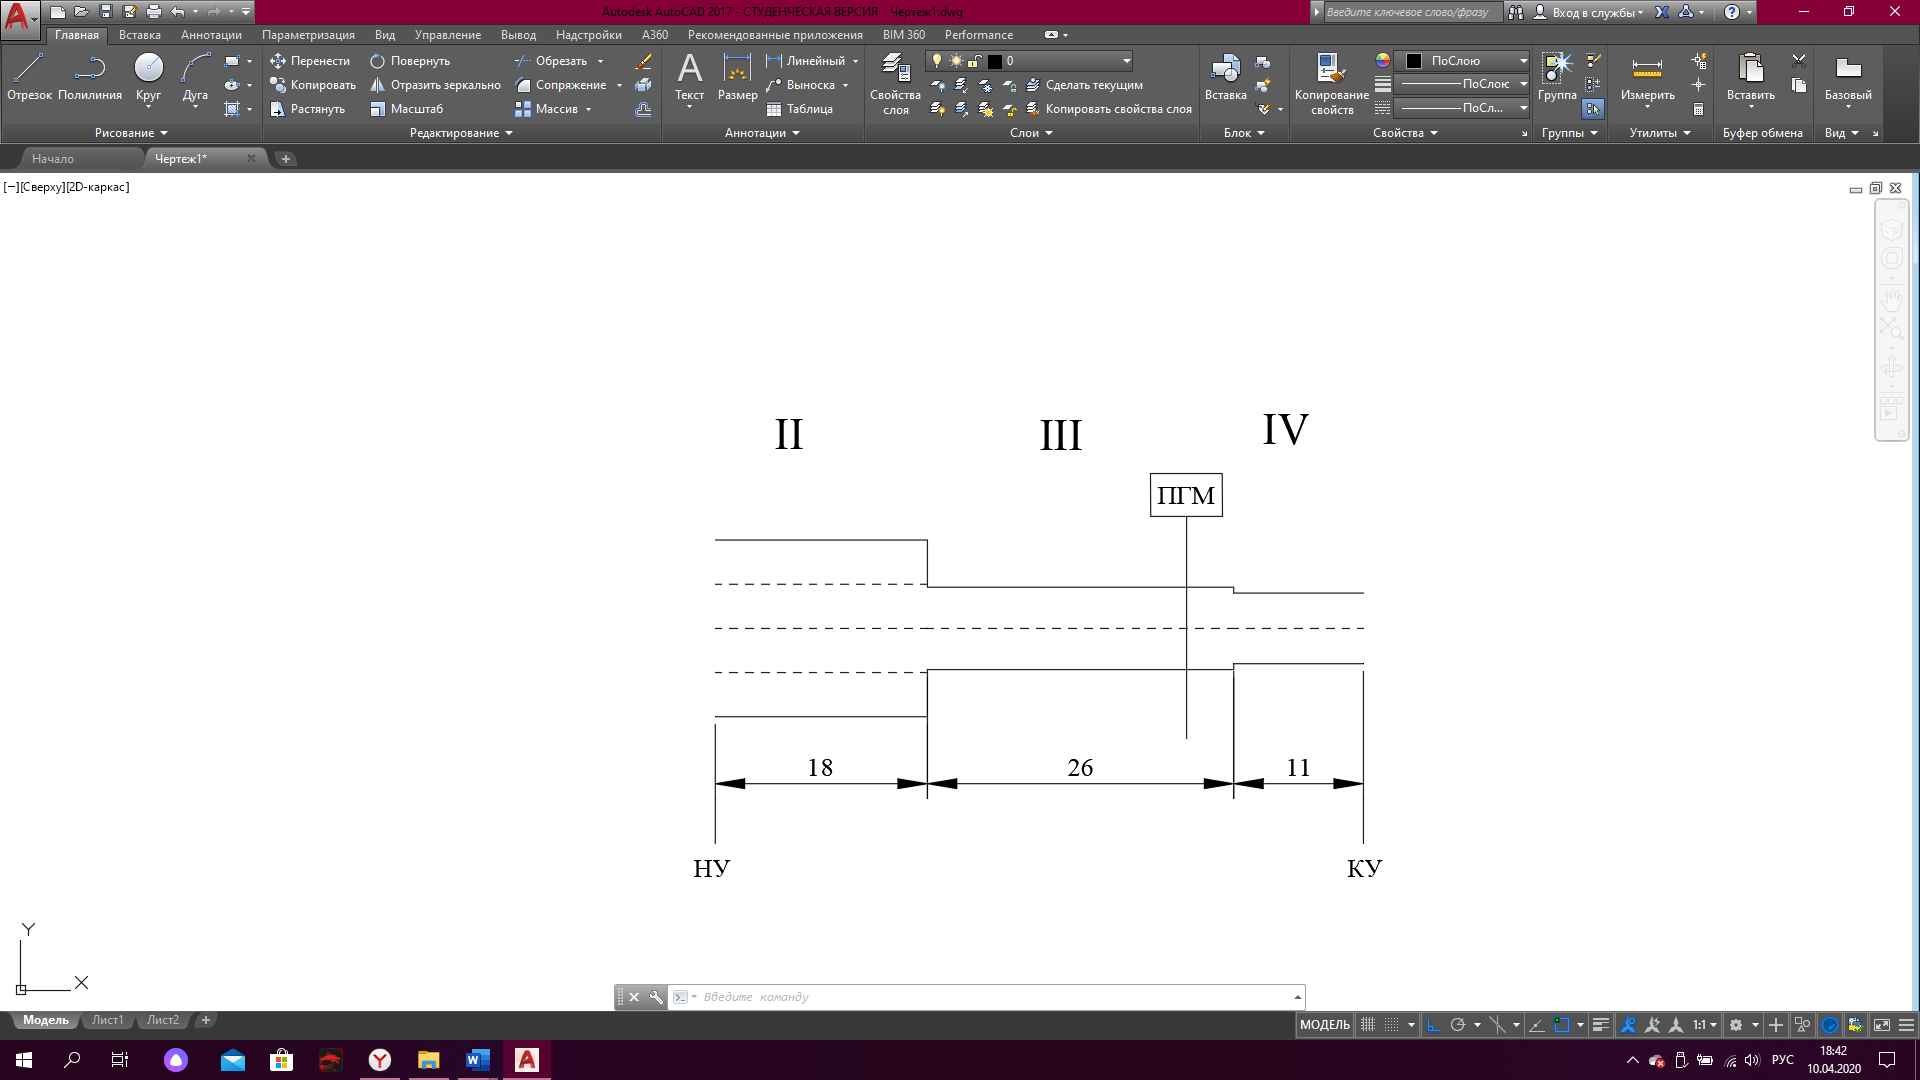The width and height of the screenshot is (1920, 1080).
Task: Toggle object snap in status bar
Action: 1562,1025
